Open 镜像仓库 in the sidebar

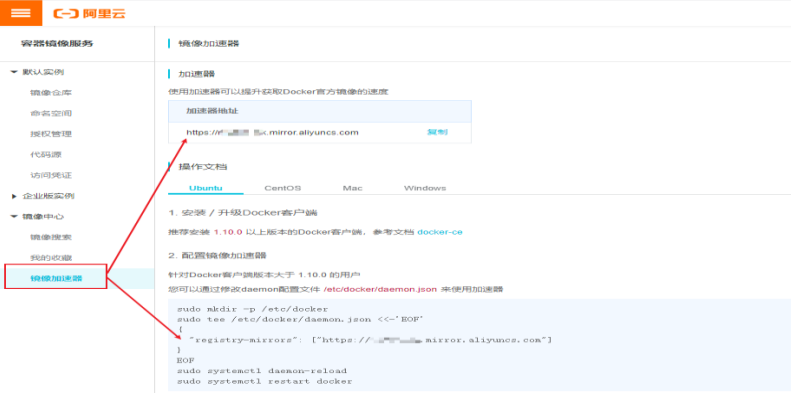tap(50, 93)
